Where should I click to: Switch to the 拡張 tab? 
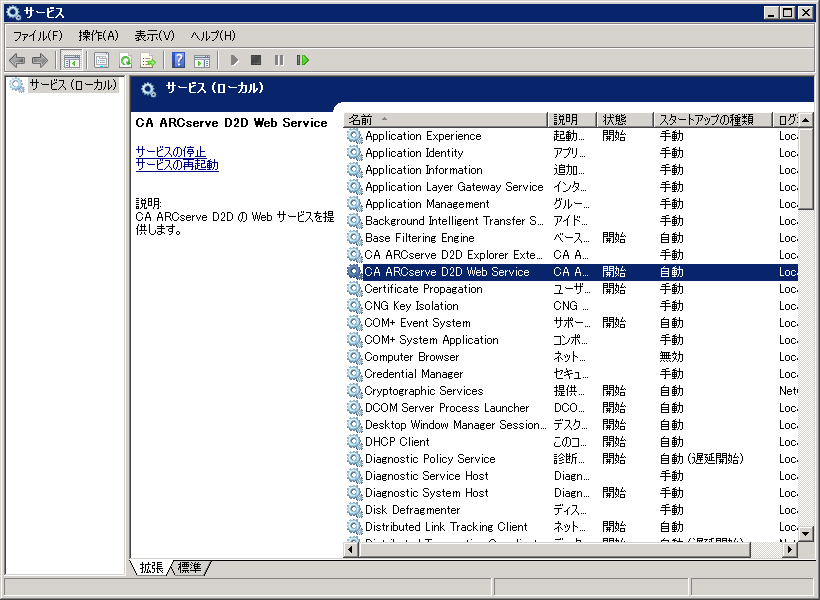coord(151,568)
